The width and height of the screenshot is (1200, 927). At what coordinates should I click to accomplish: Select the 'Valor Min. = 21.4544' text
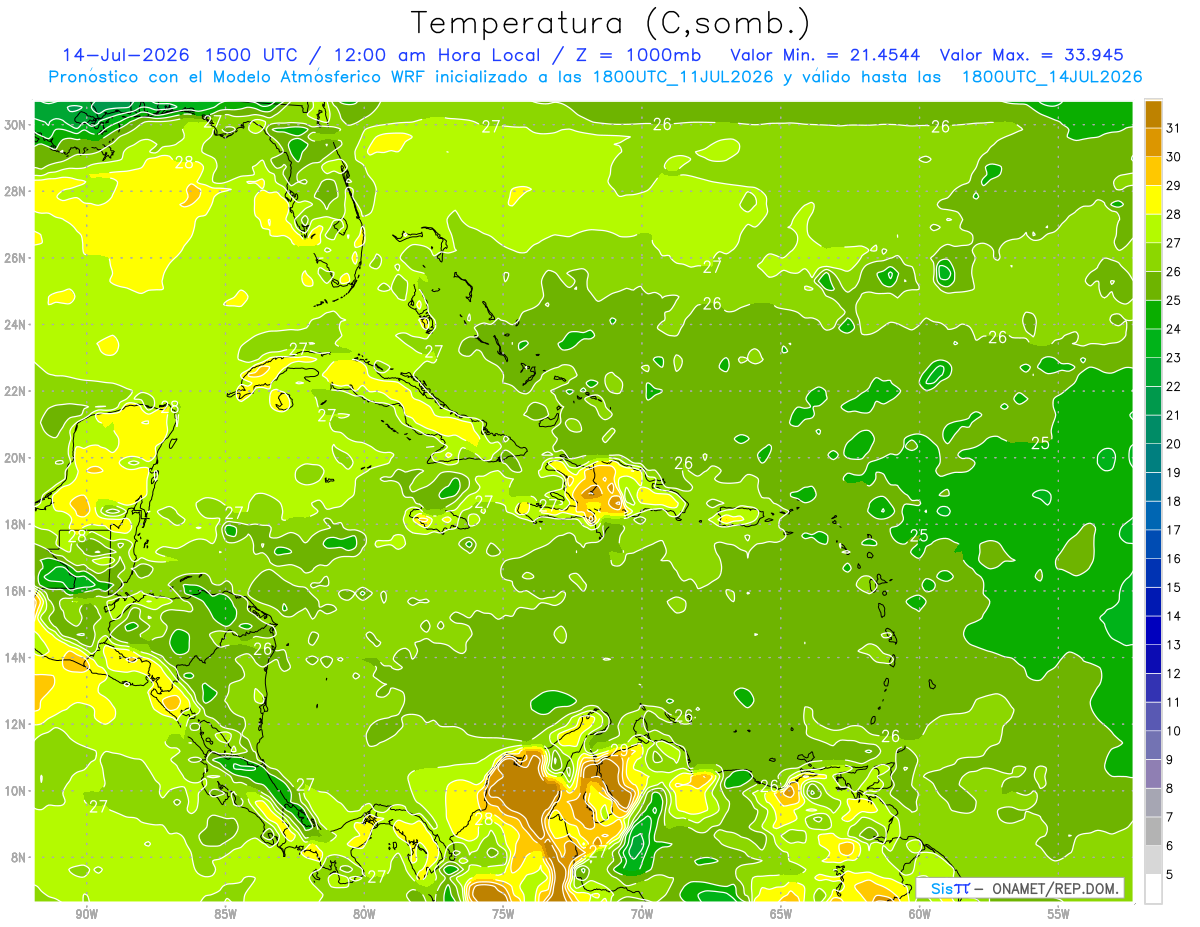(x=826, y=55)
